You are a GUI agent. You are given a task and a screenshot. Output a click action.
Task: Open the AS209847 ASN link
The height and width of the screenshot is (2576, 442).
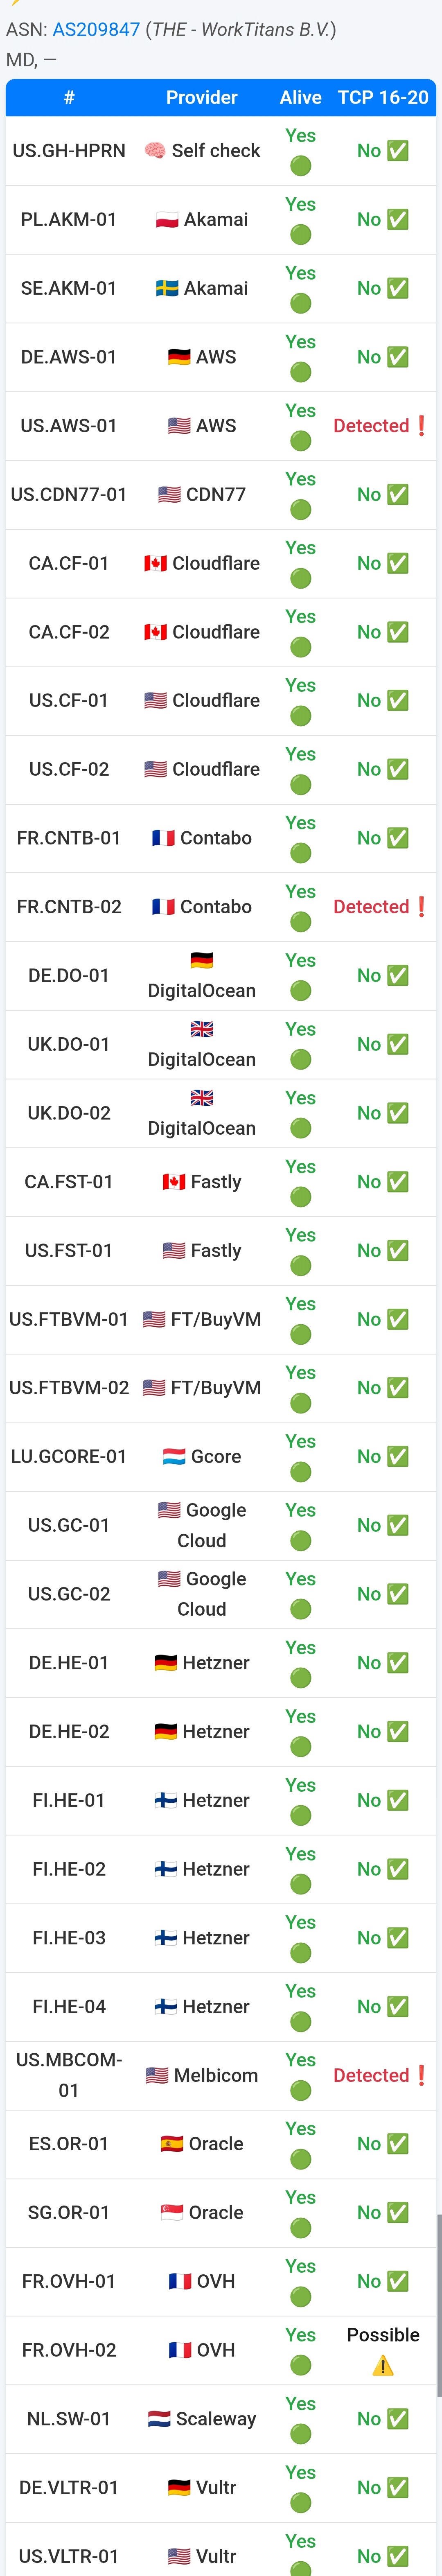pos(96,29)
